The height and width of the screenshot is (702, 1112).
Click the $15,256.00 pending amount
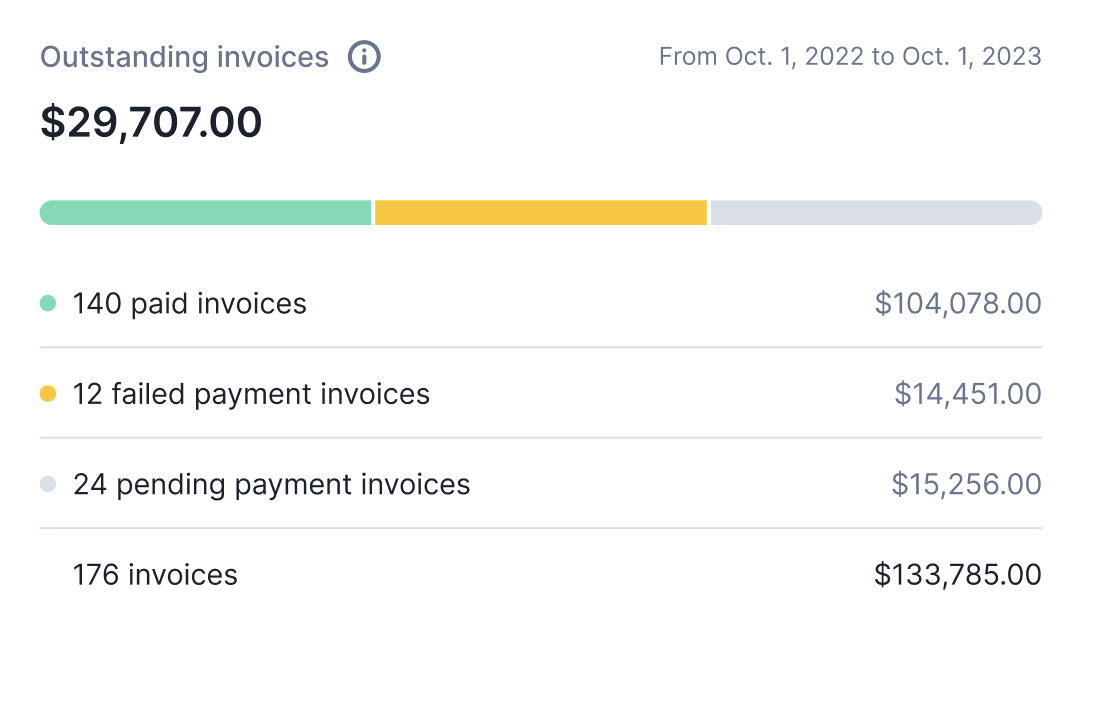(x=966, y=485)
